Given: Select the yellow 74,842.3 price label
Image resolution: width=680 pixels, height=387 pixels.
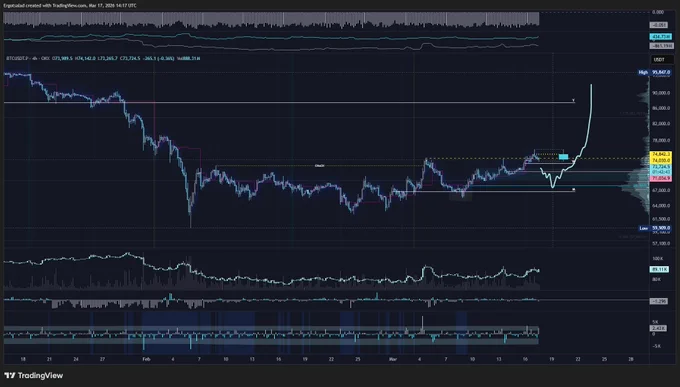Looking at the screenshot, I should click(x=661, y=154).
